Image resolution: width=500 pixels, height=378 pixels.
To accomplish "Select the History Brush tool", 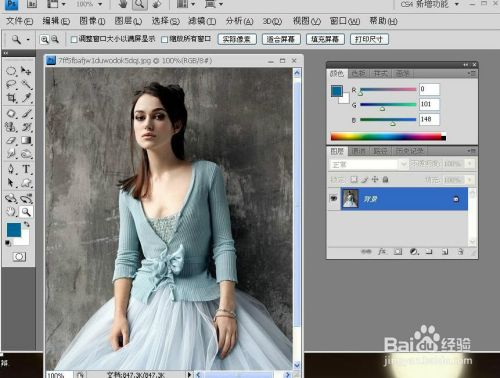I will (x=26, y=127).
